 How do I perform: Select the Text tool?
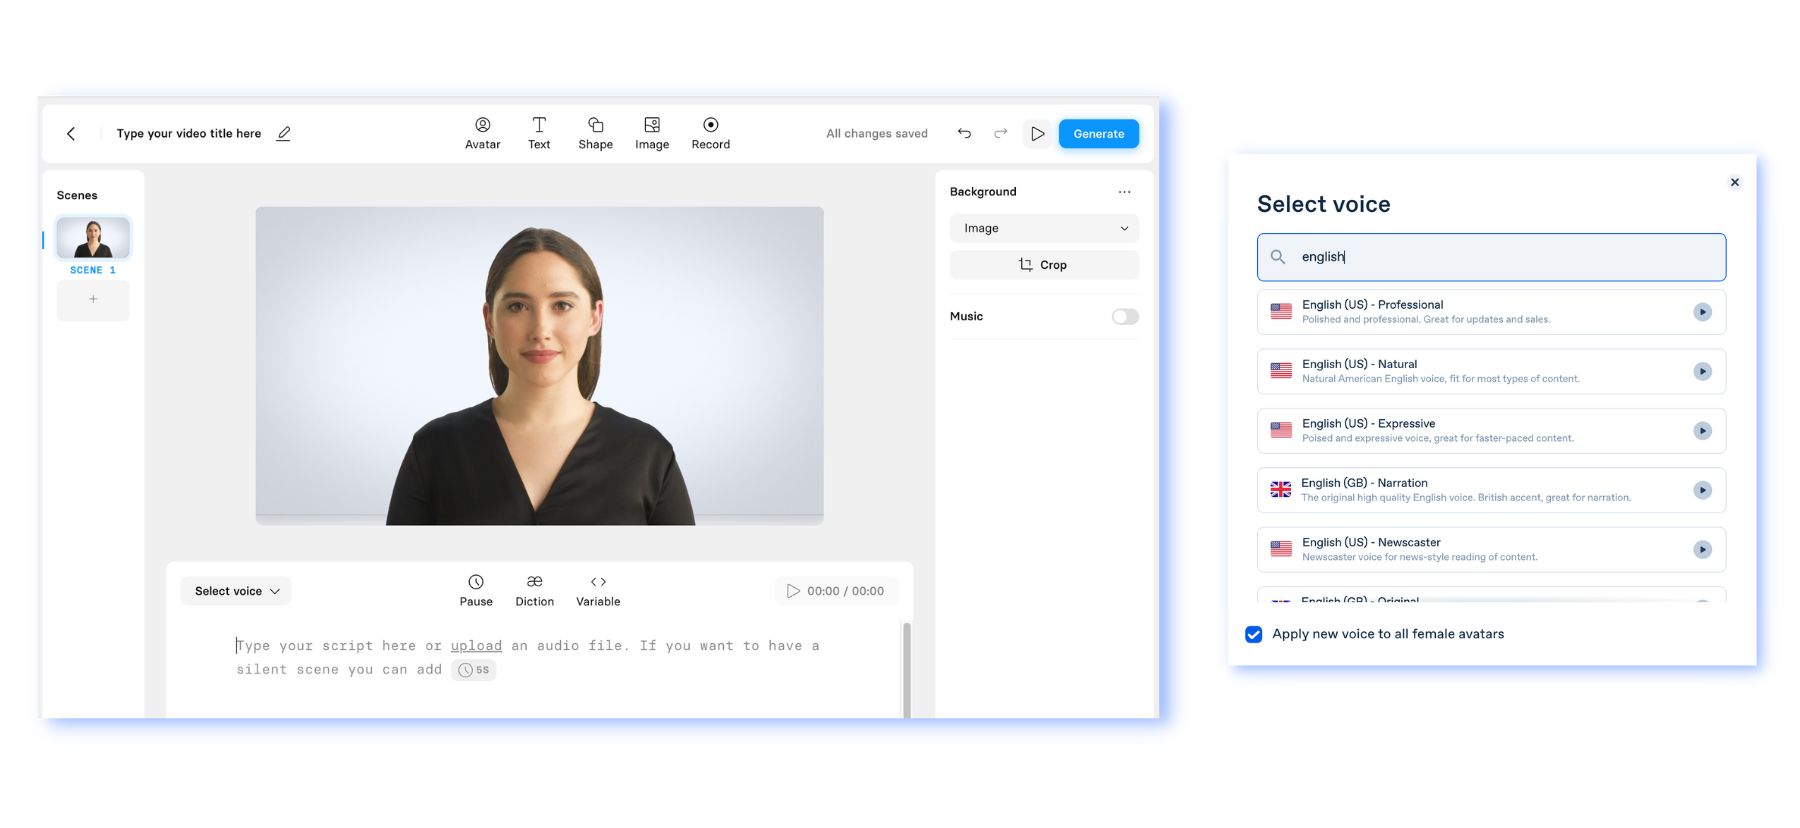pos(539,133)
